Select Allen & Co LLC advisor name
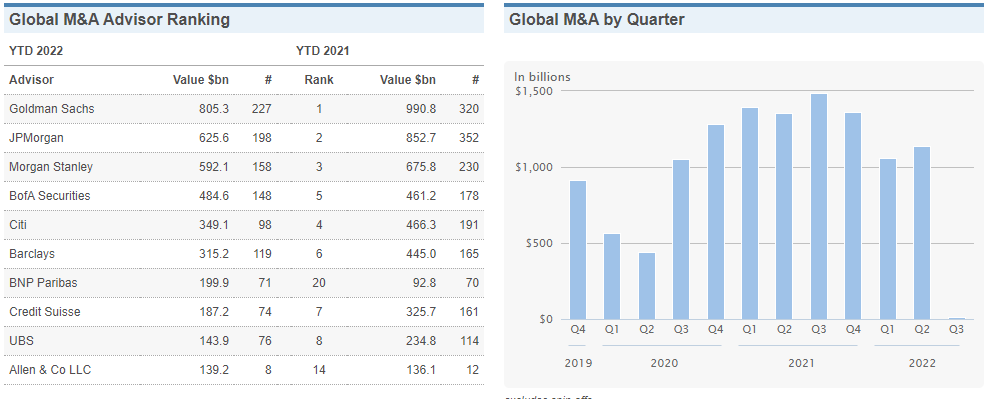 (x=50, y=369)
